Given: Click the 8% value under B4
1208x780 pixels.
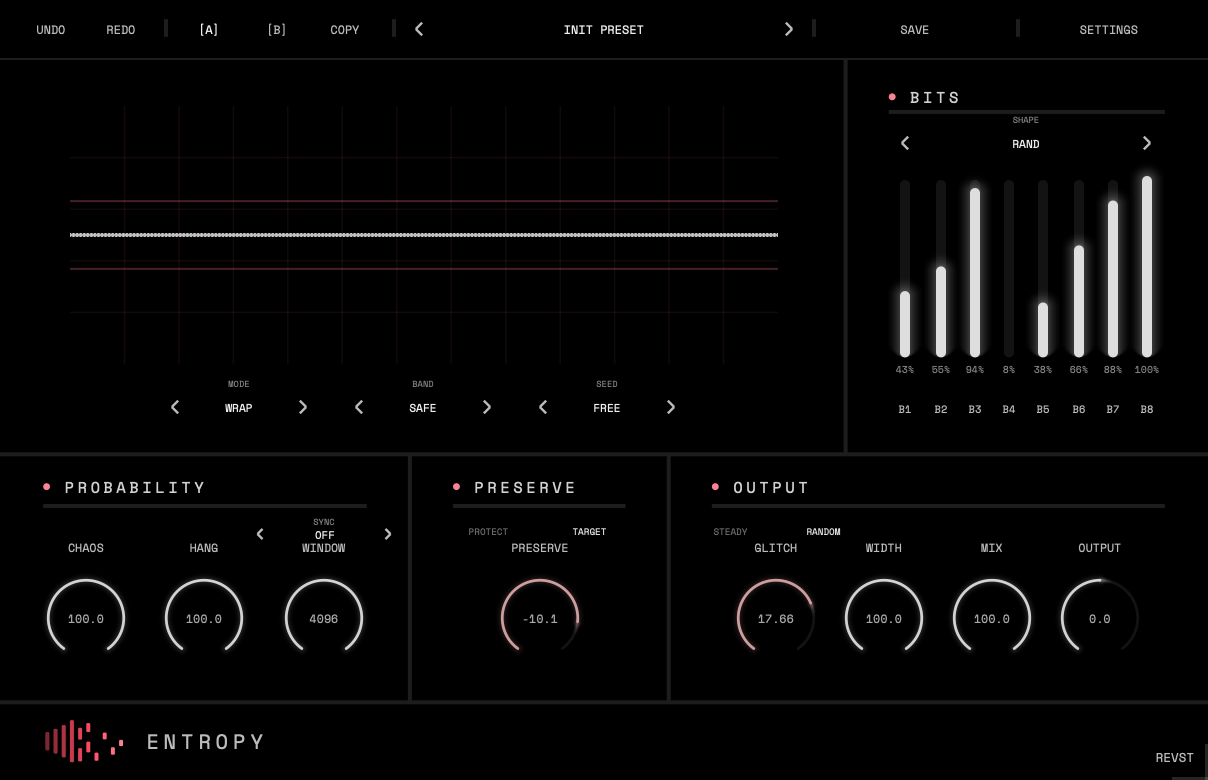Looking at the screenshot, I should tap(1009, 370).
